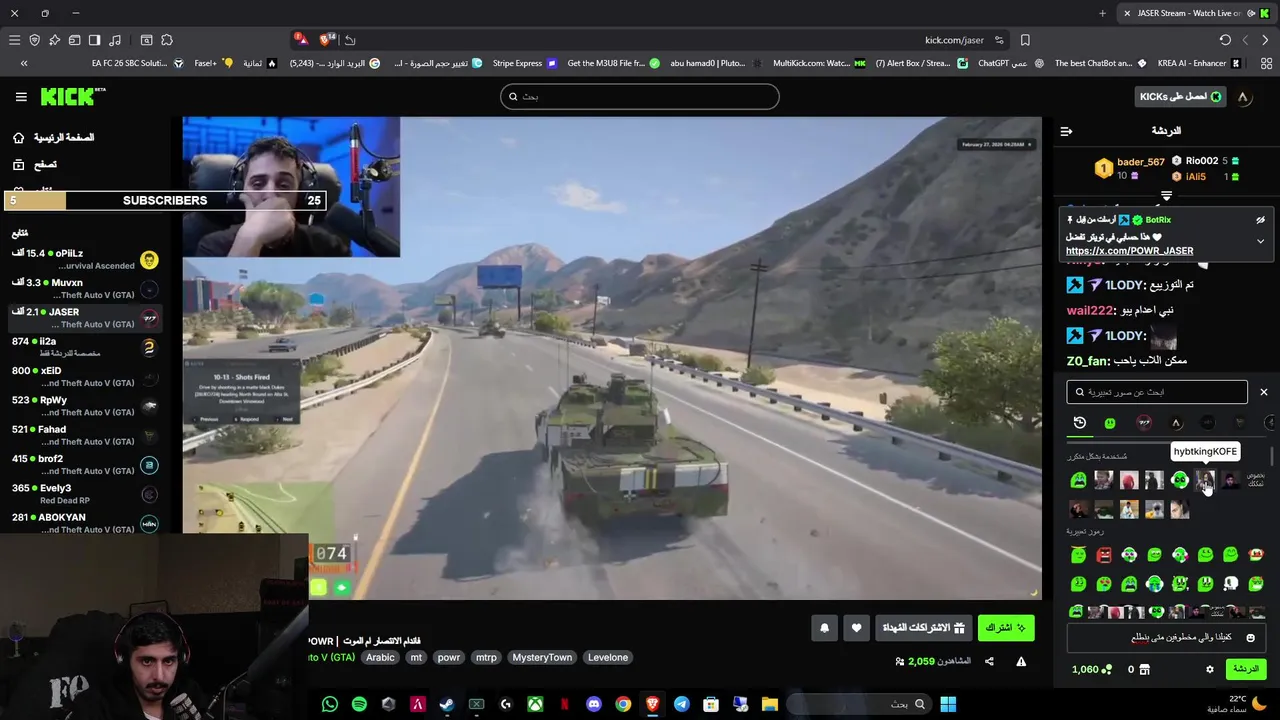Collapse the chat panel
The height and width of the screenshot is (720, 1280).
pos(1066,131)
